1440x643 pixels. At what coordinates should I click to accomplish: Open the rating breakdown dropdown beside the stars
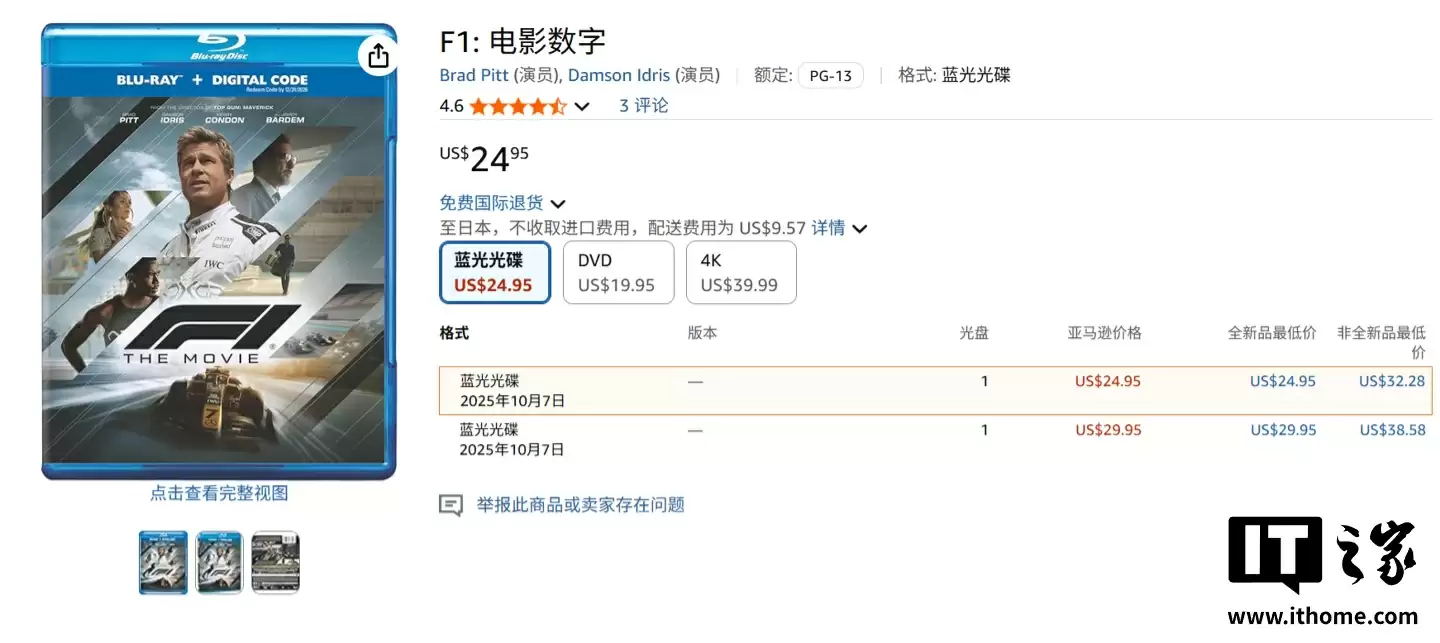tap(582, 105)
